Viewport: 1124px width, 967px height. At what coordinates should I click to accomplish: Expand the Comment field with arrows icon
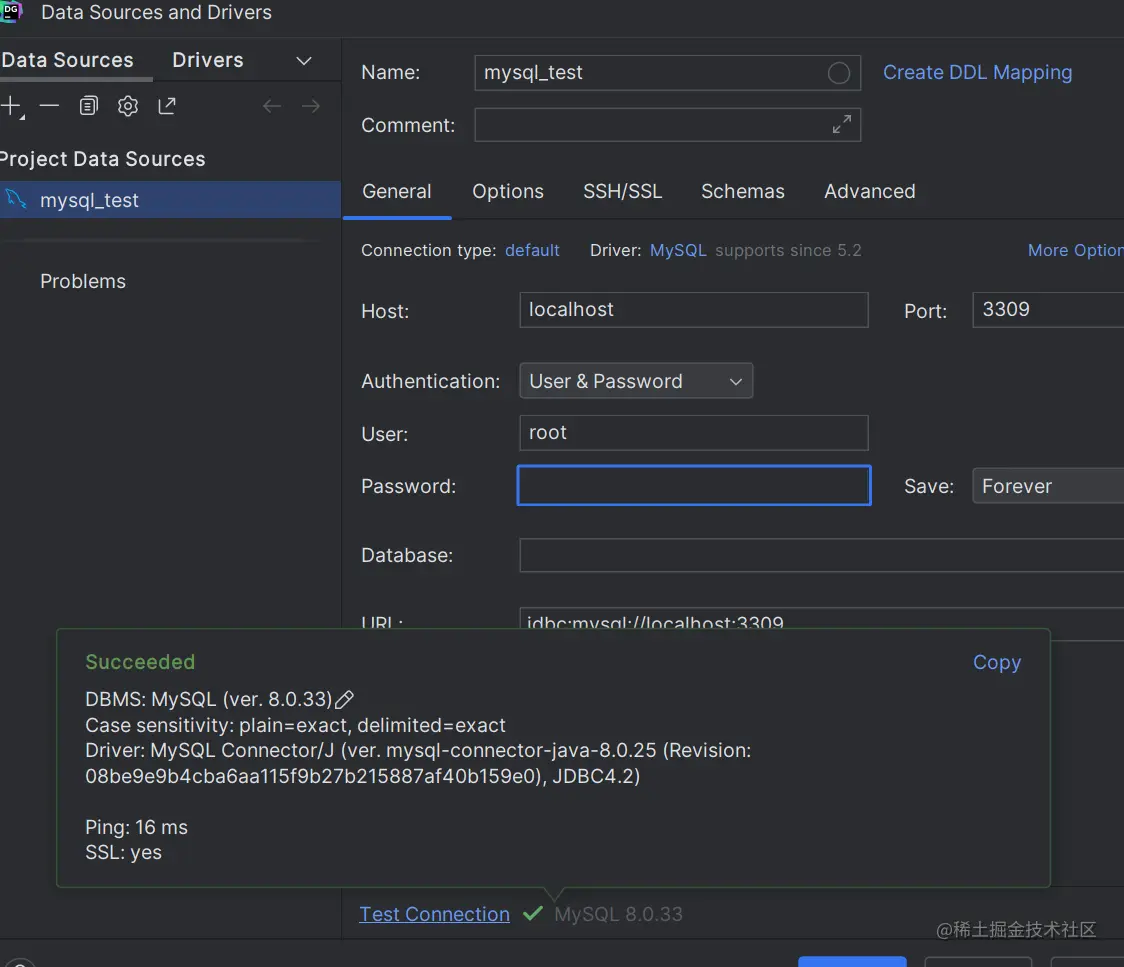pos(842,125)
